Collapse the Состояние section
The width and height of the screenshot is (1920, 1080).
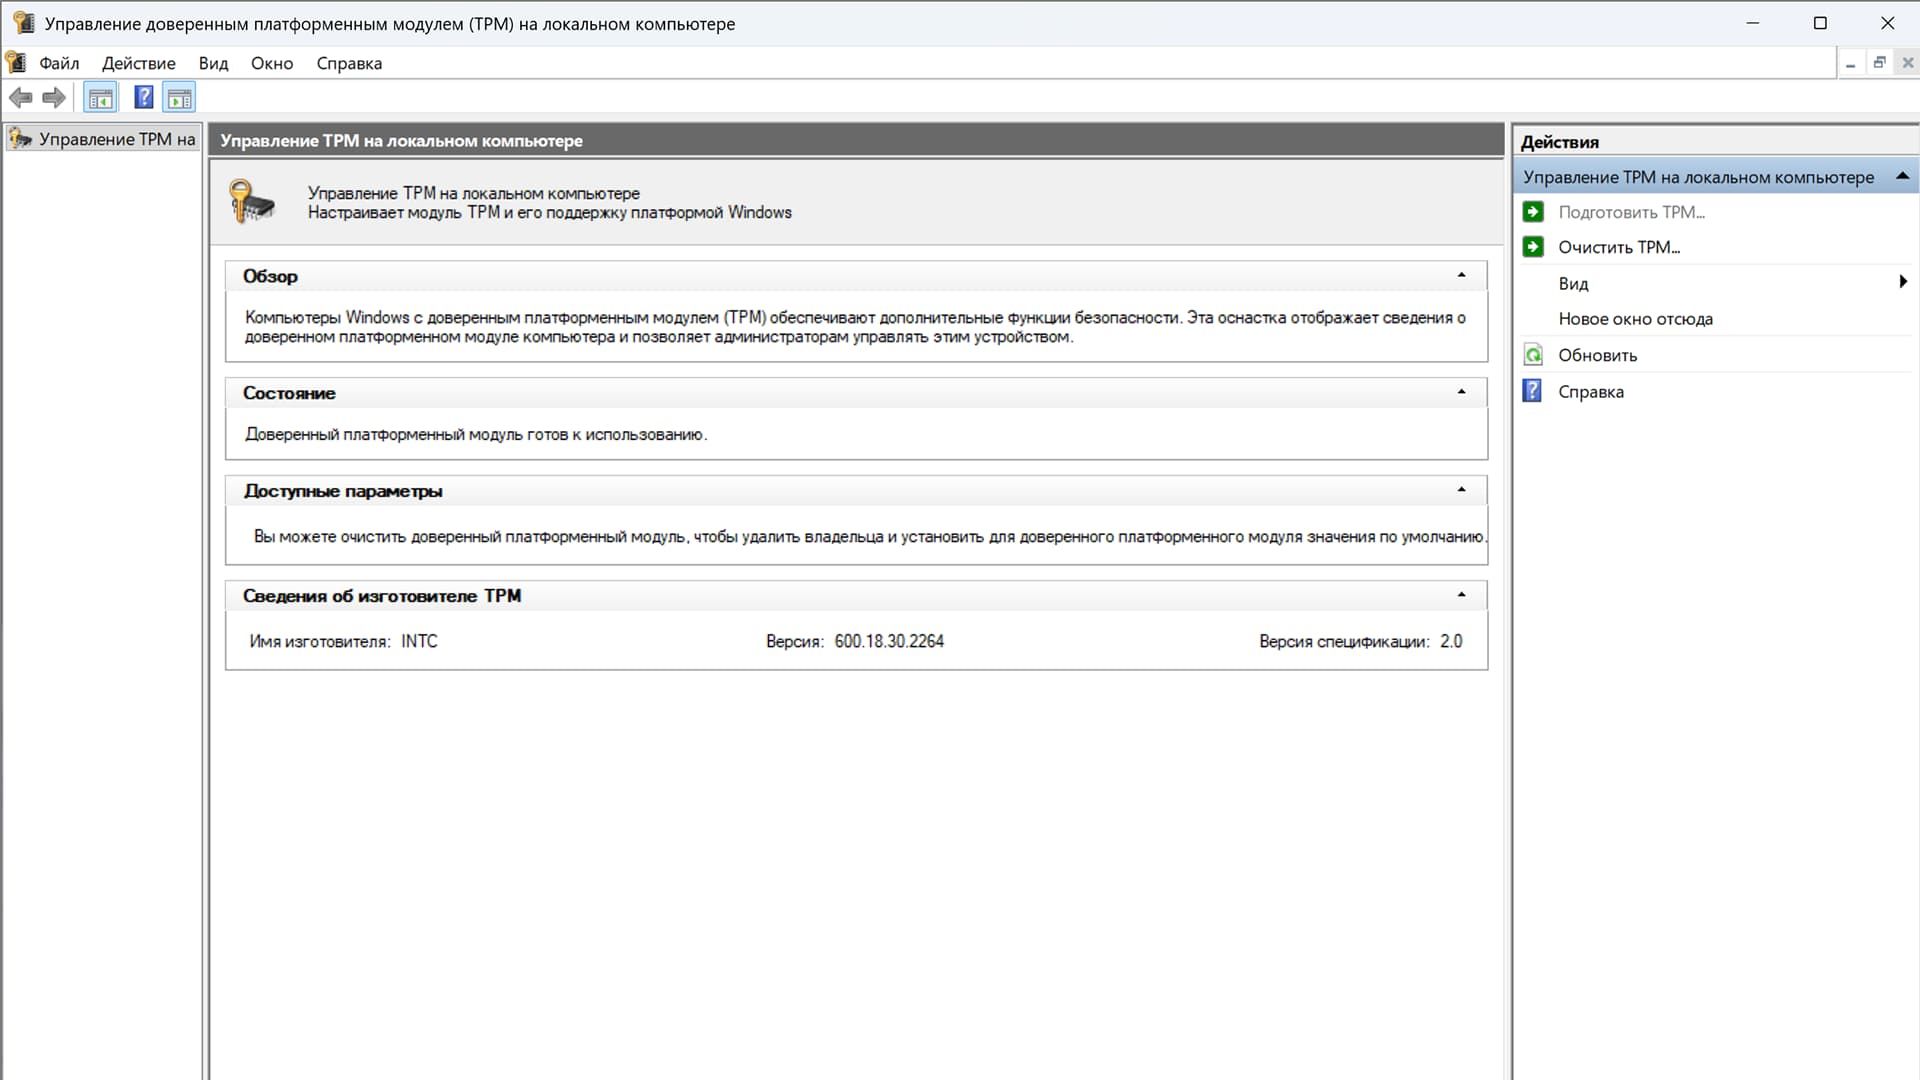(x=1461, y=392)
